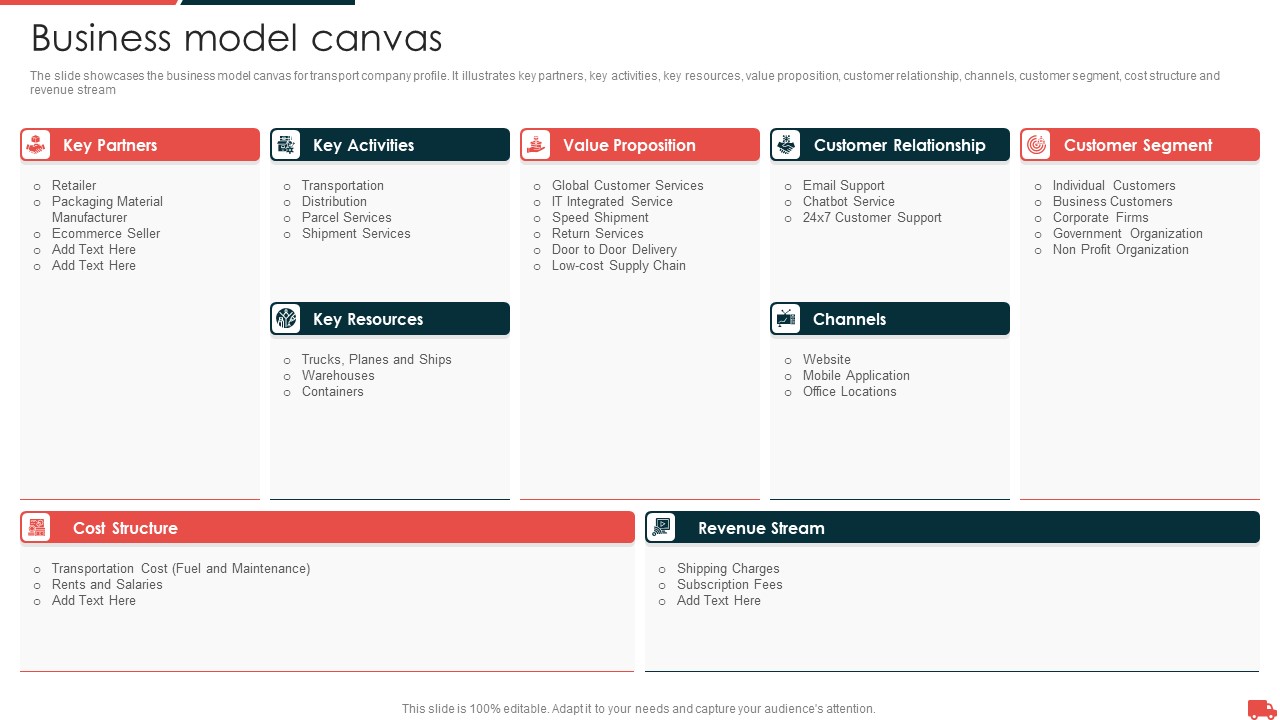Click the red delivery truck icon
The width and height of the screenshot is (1280, 720).
coord(1262,709)
